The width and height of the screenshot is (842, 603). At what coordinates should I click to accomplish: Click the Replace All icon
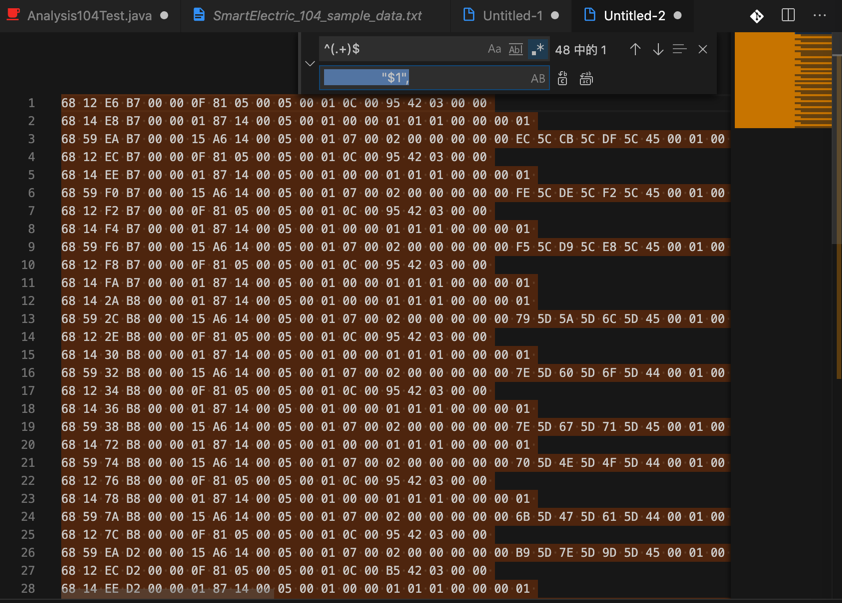tap(586, 78)
